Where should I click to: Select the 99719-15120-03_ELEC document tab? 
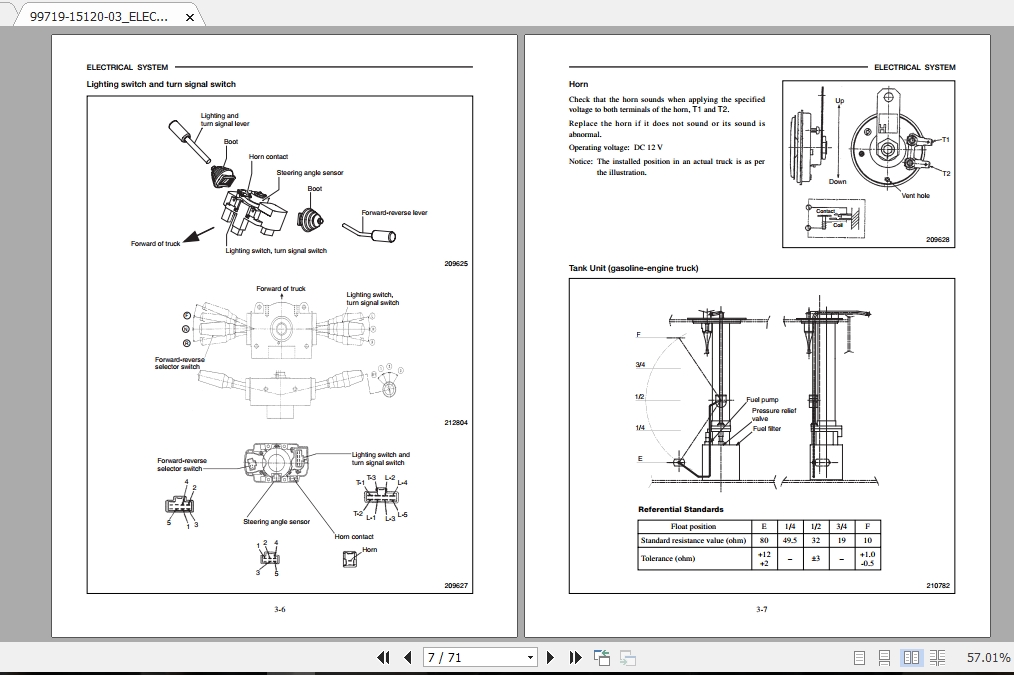[x=100, y=16]
